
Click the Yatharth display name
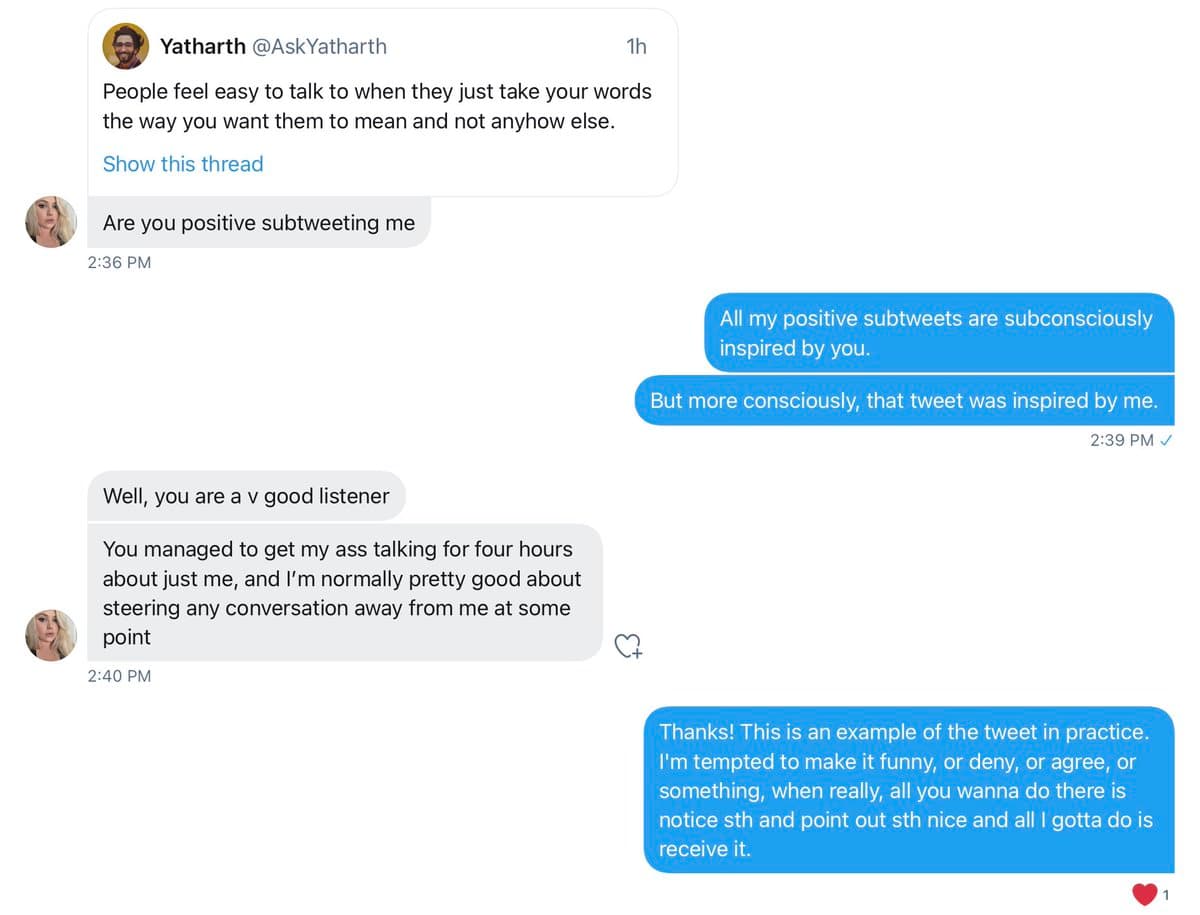(203, 46)
